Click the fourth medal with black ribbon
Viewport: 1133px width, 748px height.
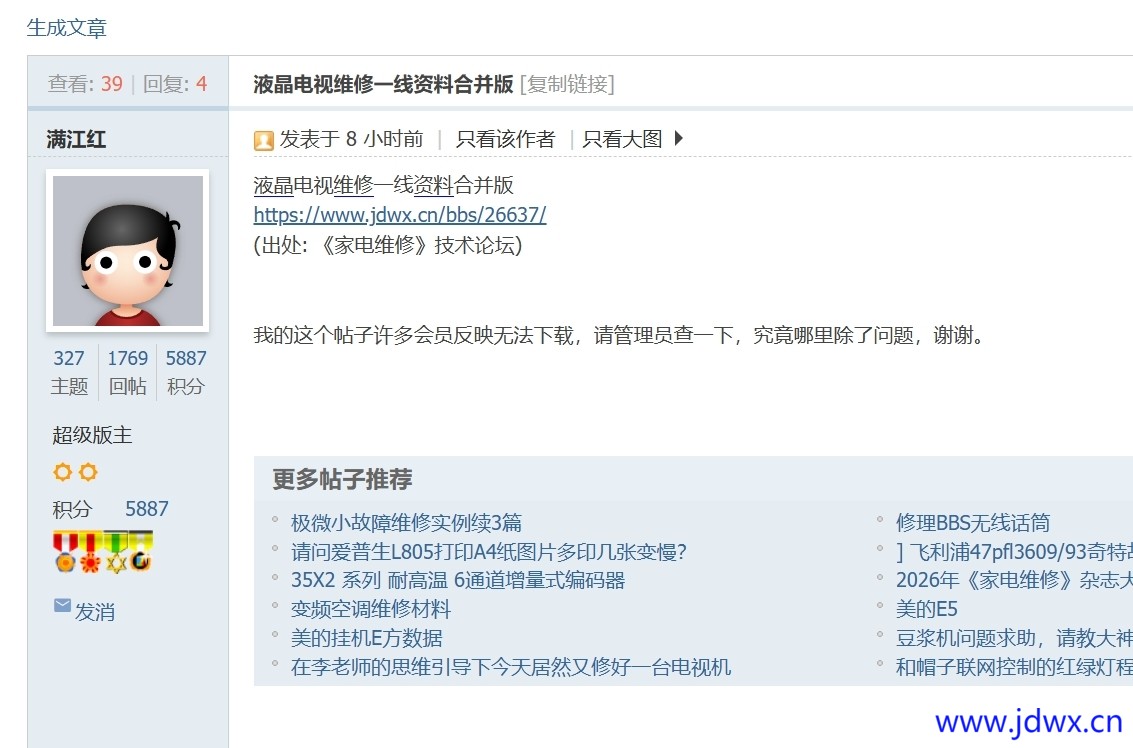click(141, 552)
